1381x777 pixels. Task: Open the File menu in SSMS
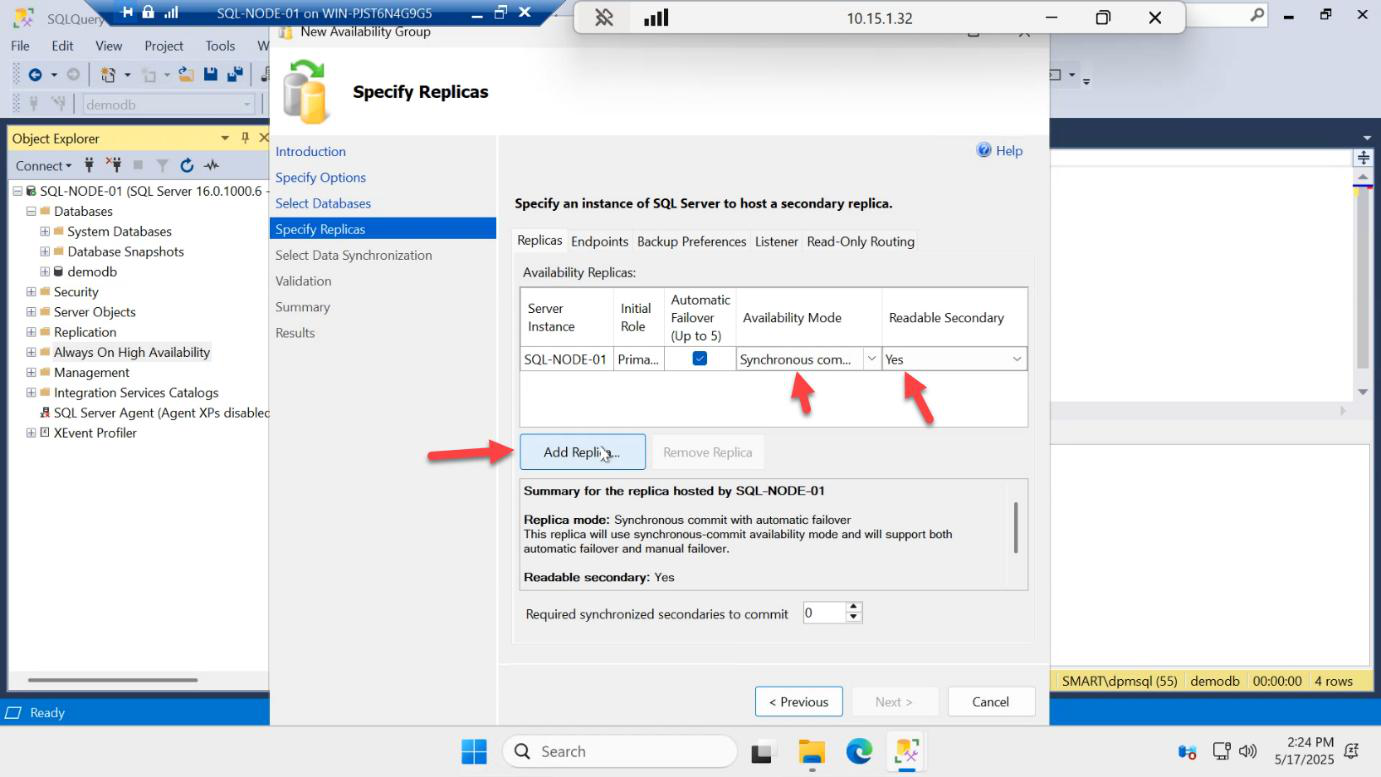click(20, 46)
